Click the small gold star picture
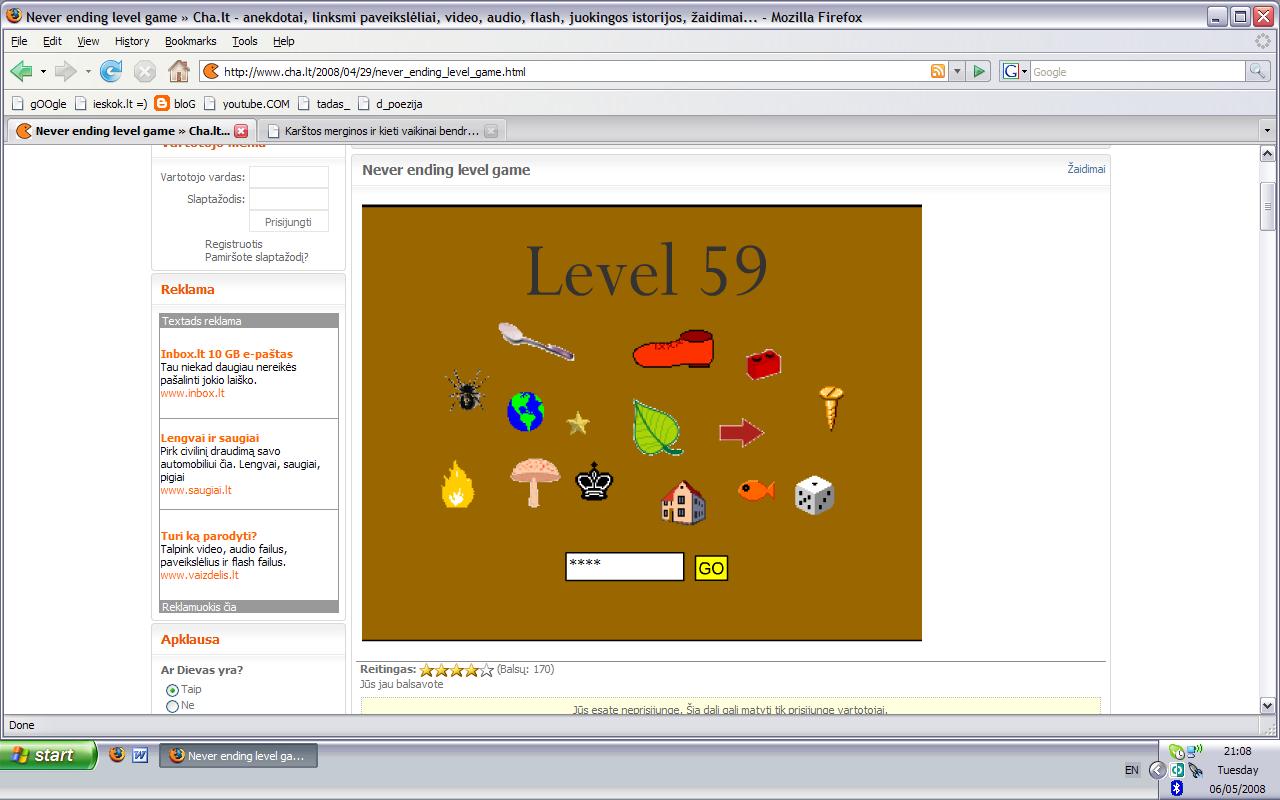The image size is (1280, 800). pyautogui.click(x=578, y=423)
